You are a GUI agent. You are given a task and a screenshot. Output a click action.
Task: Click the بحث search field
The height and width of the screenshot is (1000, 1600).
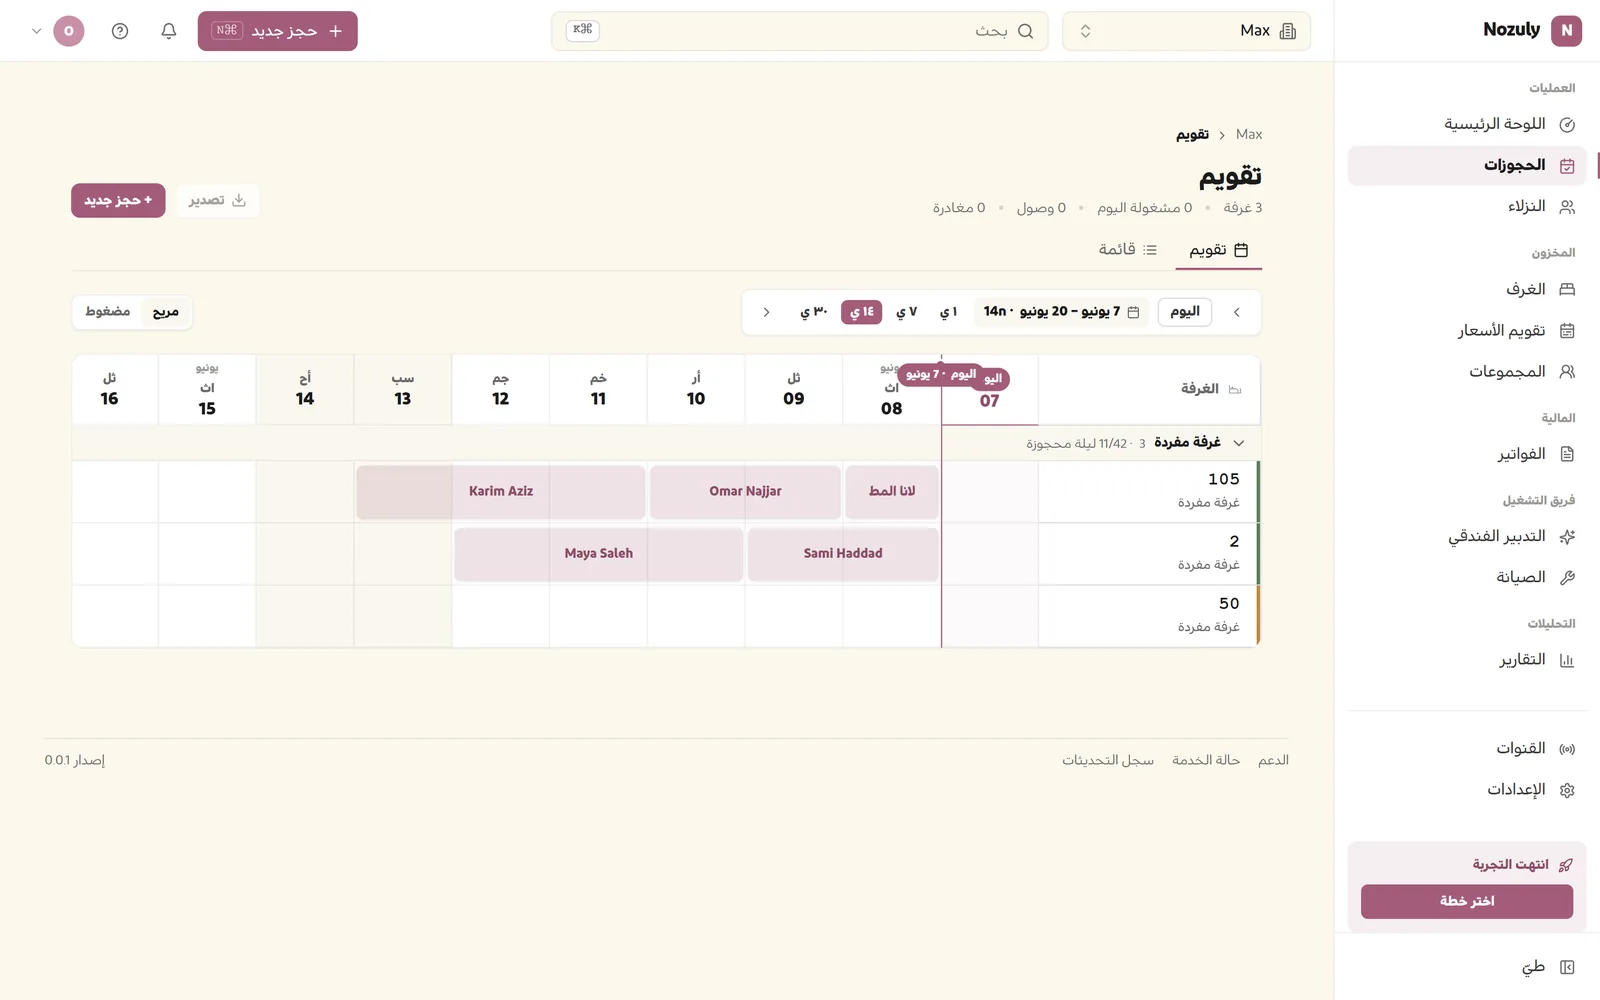coord(800,31)
